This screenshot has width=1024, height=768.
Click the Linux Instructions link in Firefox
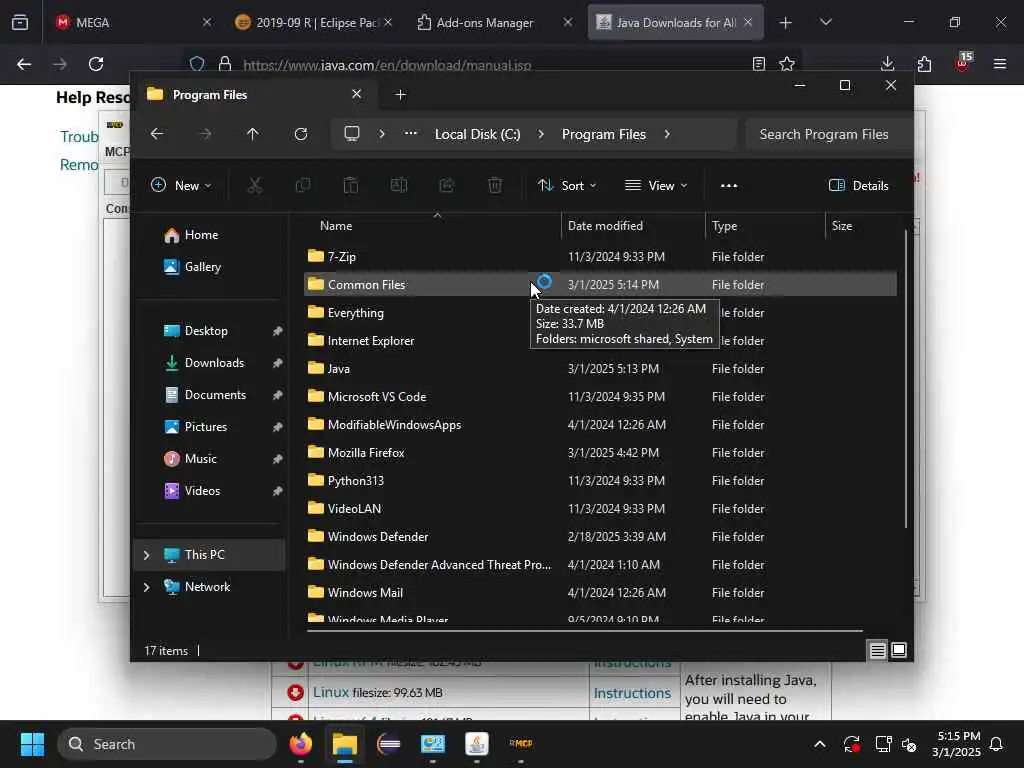point(632,693)
